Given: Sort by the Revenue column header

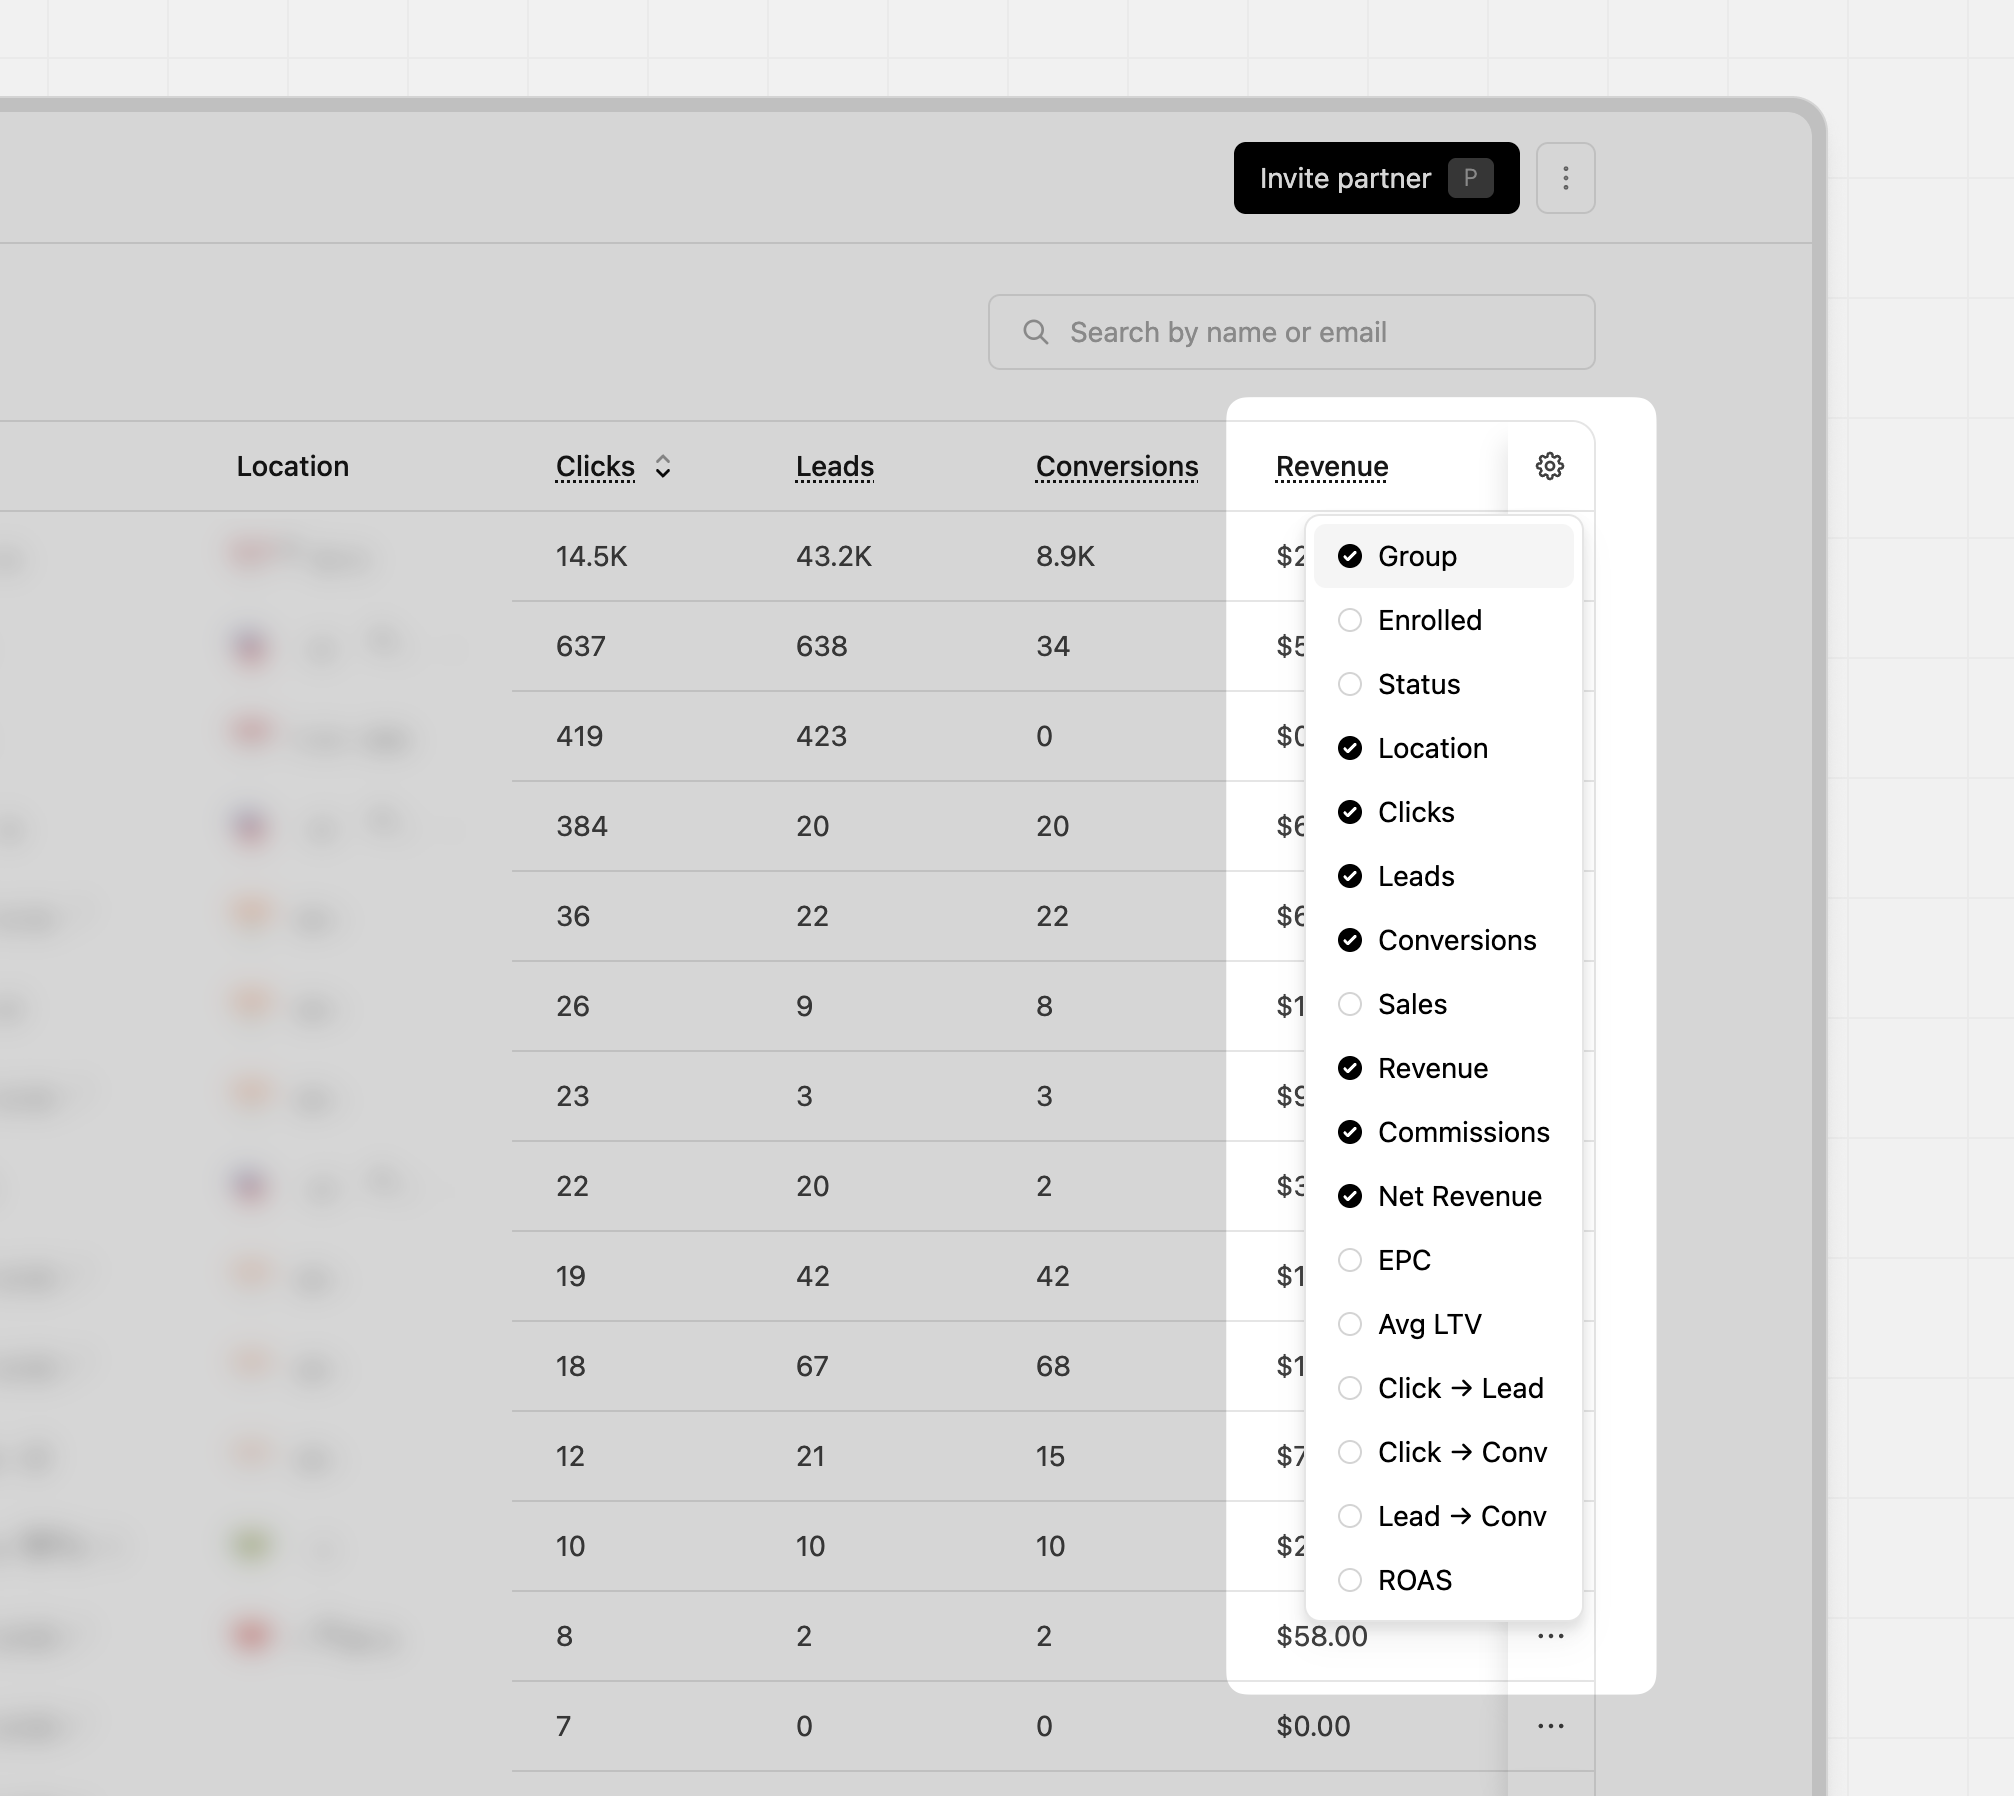Looking at the screenshot, I should click(x=1331, y=466).
